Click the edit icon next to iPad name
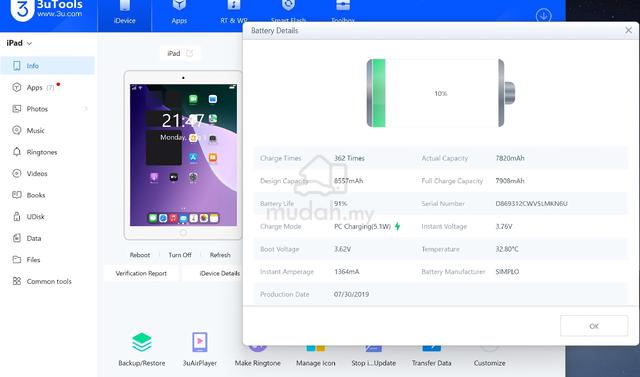Screen dimensions: 640x377 [189, 53]
